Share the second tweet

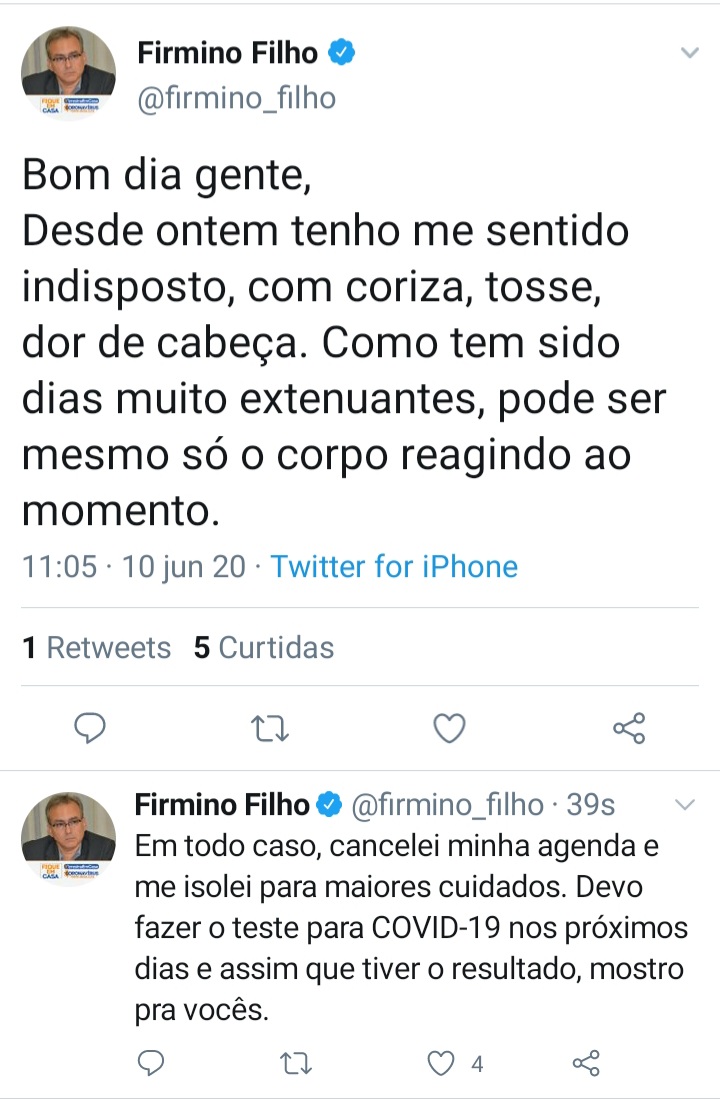(586, 1064)
